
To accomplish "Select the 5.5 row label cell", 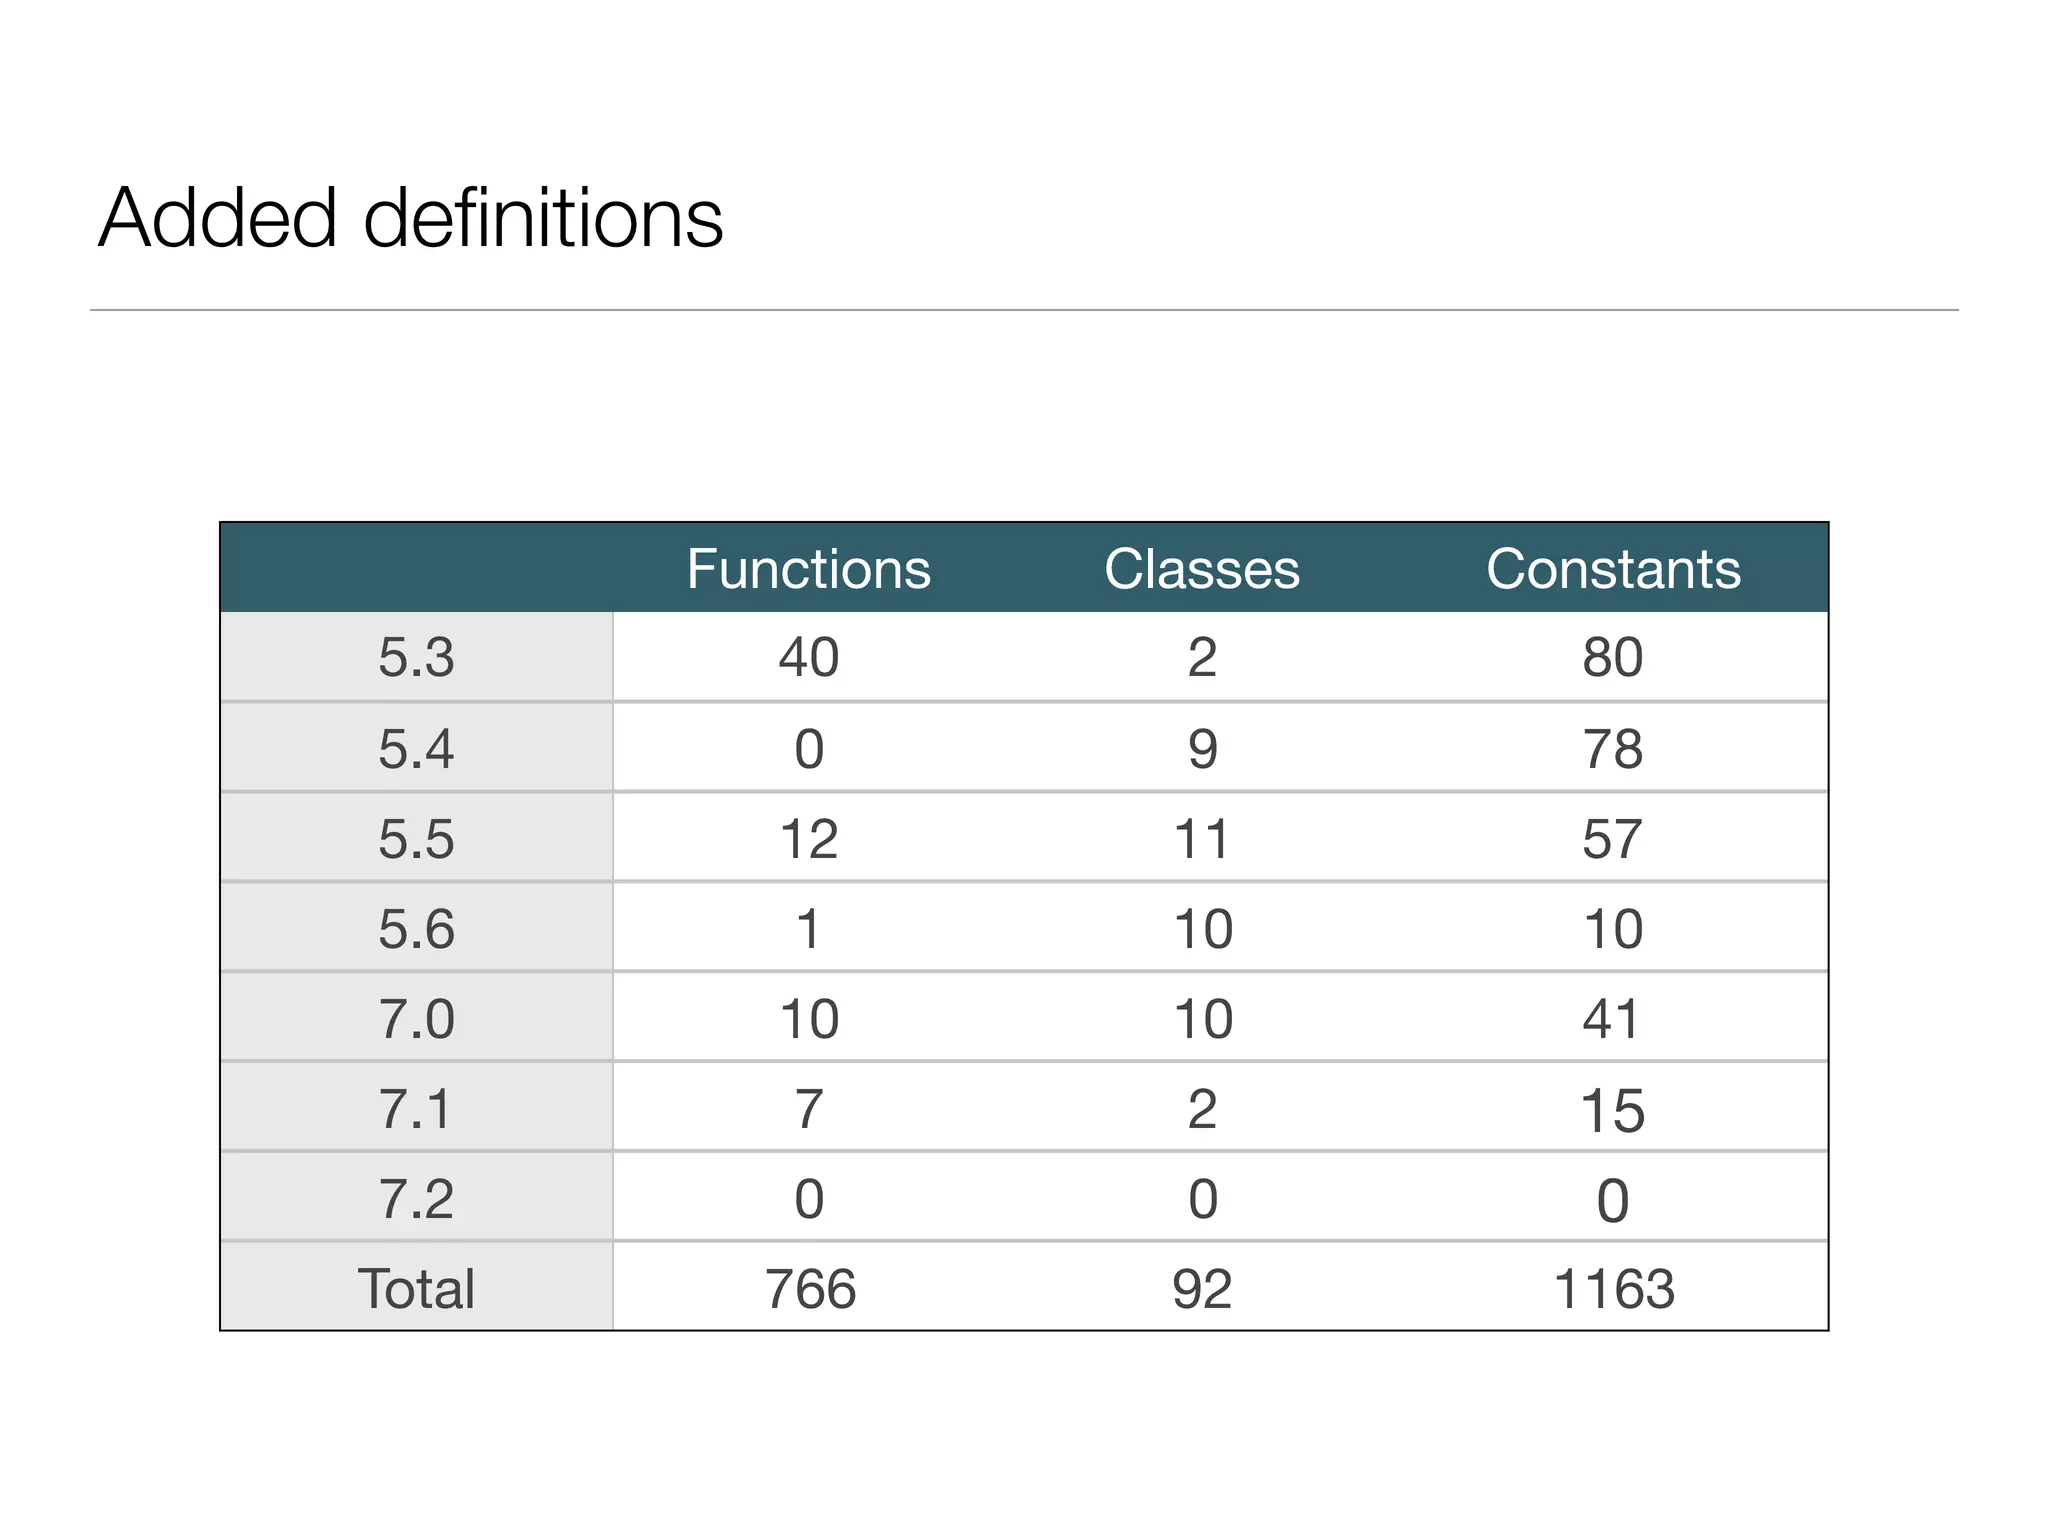I will pyautogui.click(x=416, y=838).
